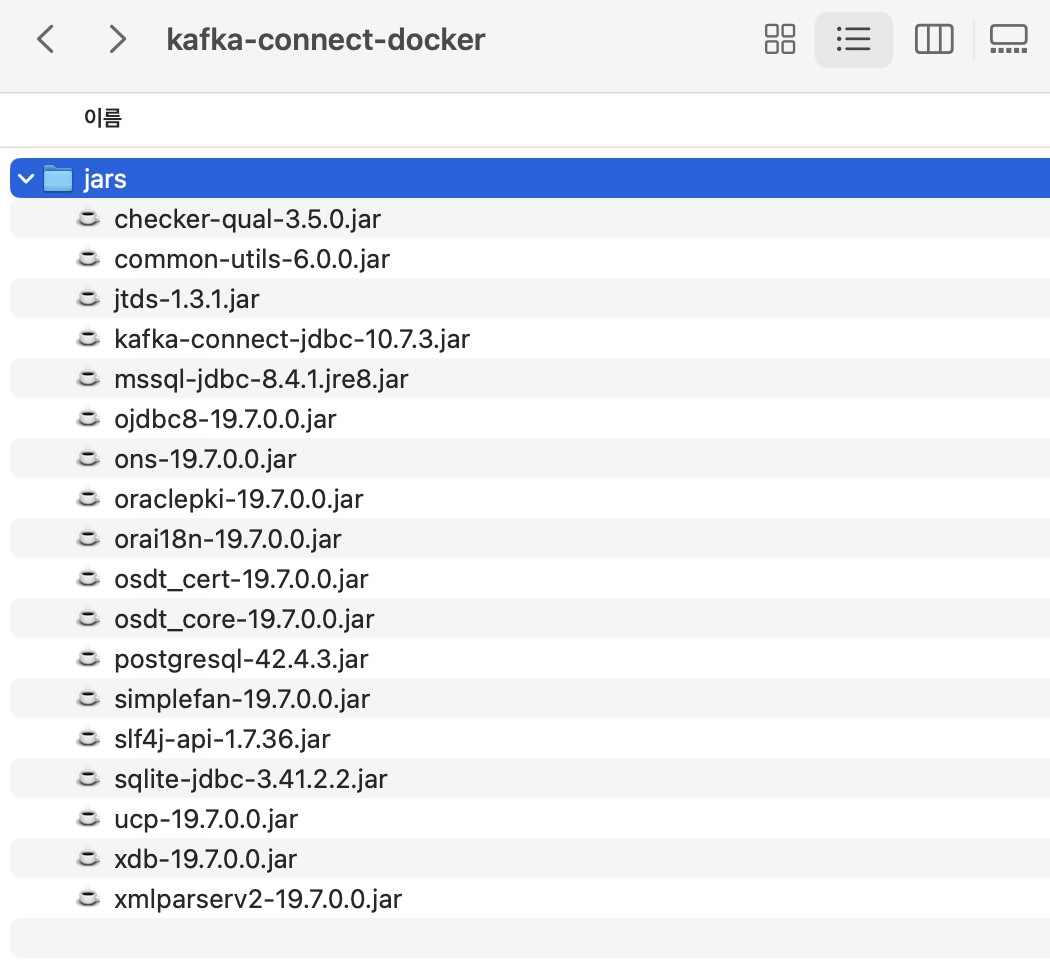Click the jtds-1.3.1.jar file icon
Screen dimensions: 1050x964
coord(88,298)
